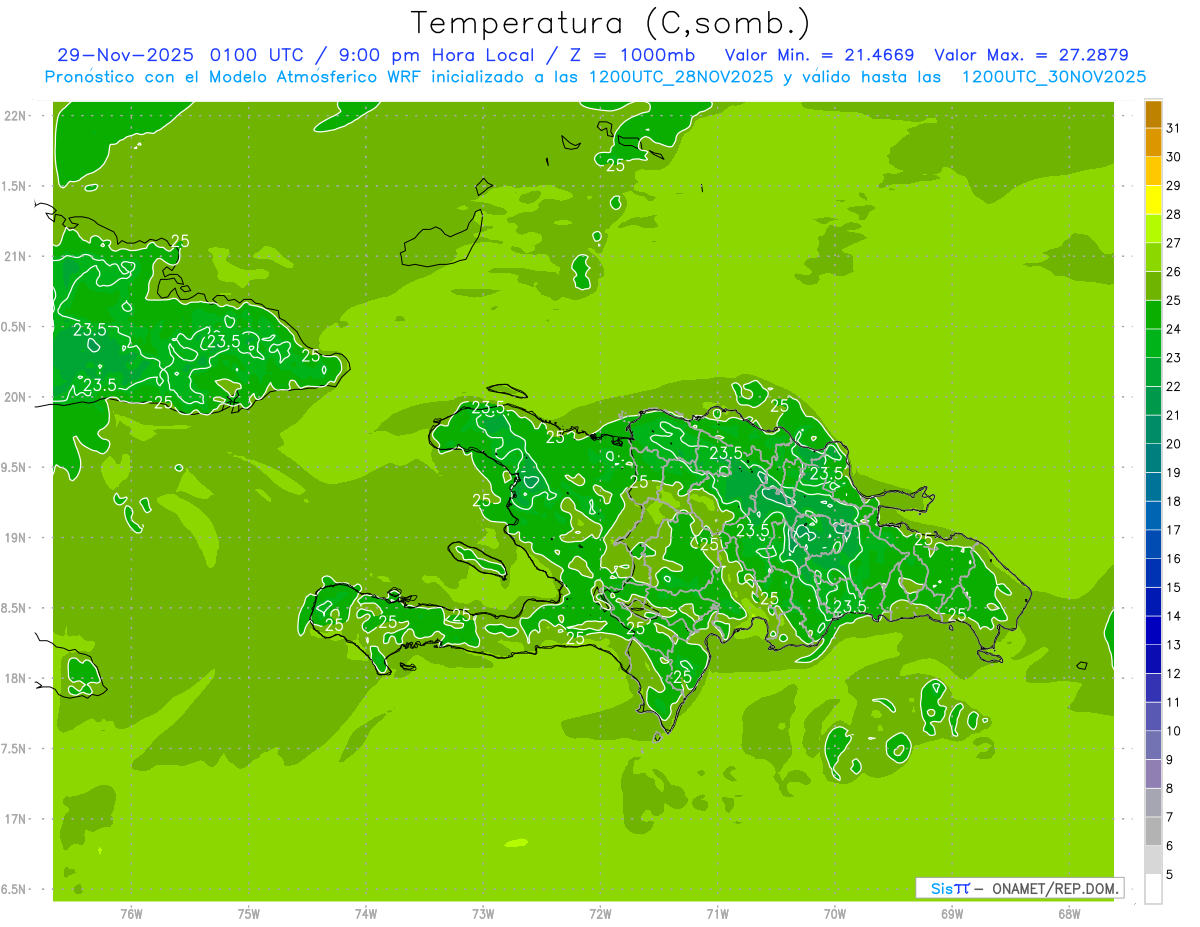Click the "Temperatura (C,somb.)" map title
The height and width of the screenshot is (927, 1200).
coord(611,22)
